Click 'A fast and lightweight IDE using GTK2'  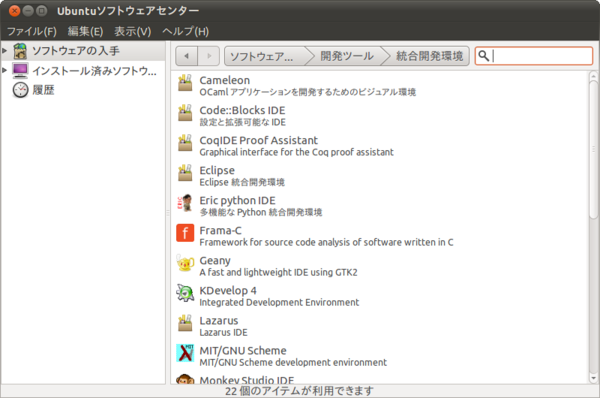[x=278, y=272]
